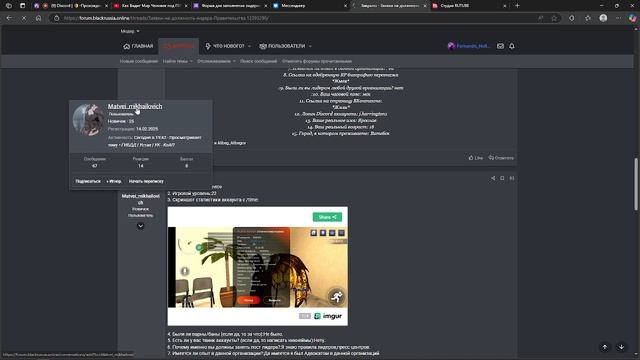Image resolution: width=640 pixels, height=360 pixels.
Task: Open a new browser tab with plus
Action: 517,6
